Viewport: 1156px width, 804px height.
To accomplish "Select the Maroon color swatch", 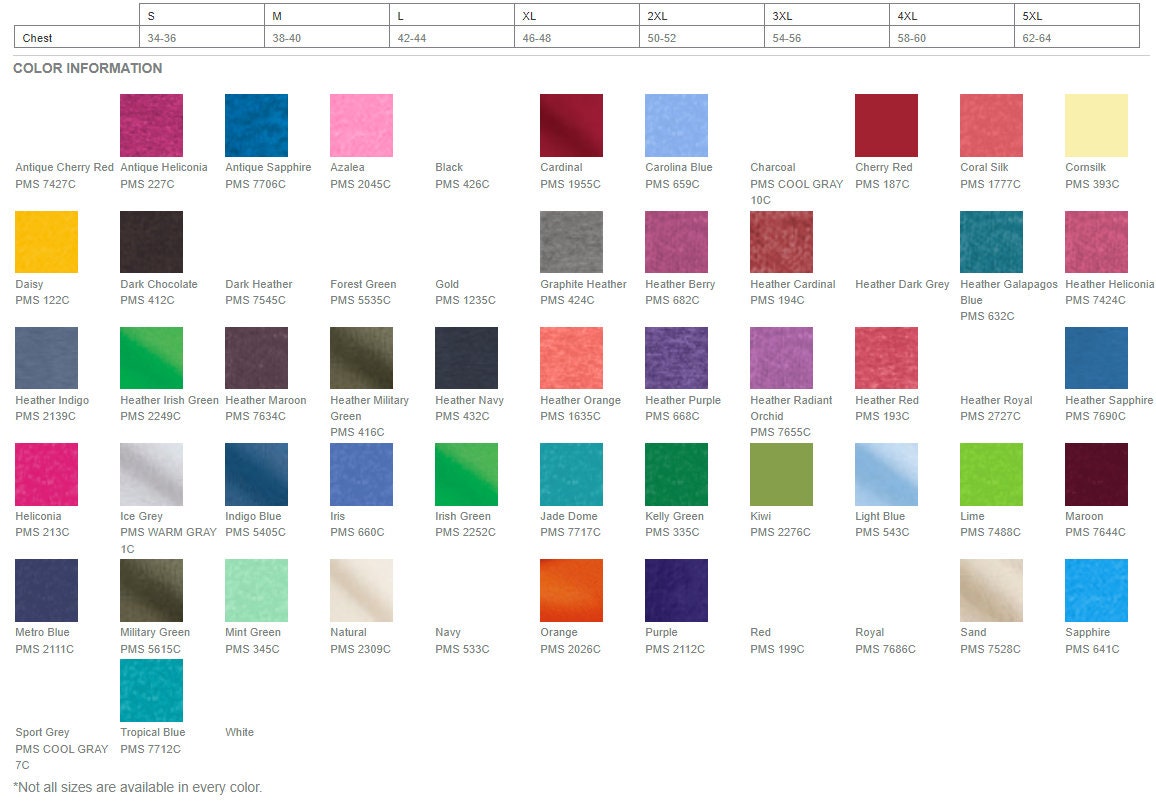I will 1096,475.
